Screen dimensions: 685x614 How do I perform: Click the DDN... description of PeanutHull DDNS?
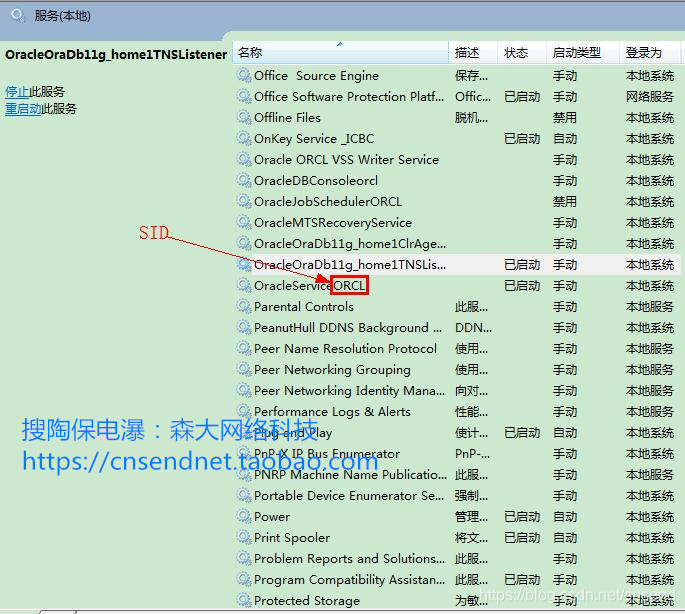(x=473, y=327)
